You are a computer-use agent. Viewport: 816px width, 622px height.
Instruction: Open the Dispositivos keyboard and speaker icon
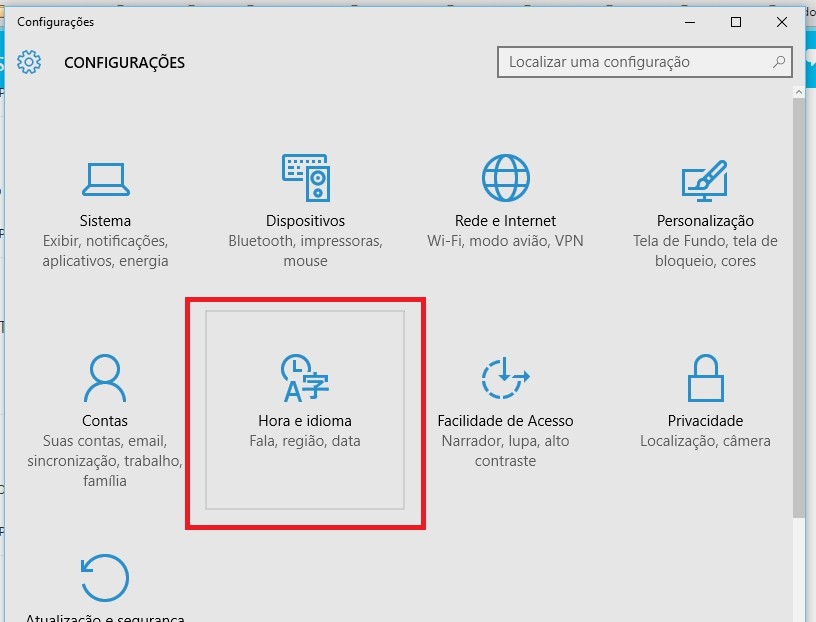[305, 177]
